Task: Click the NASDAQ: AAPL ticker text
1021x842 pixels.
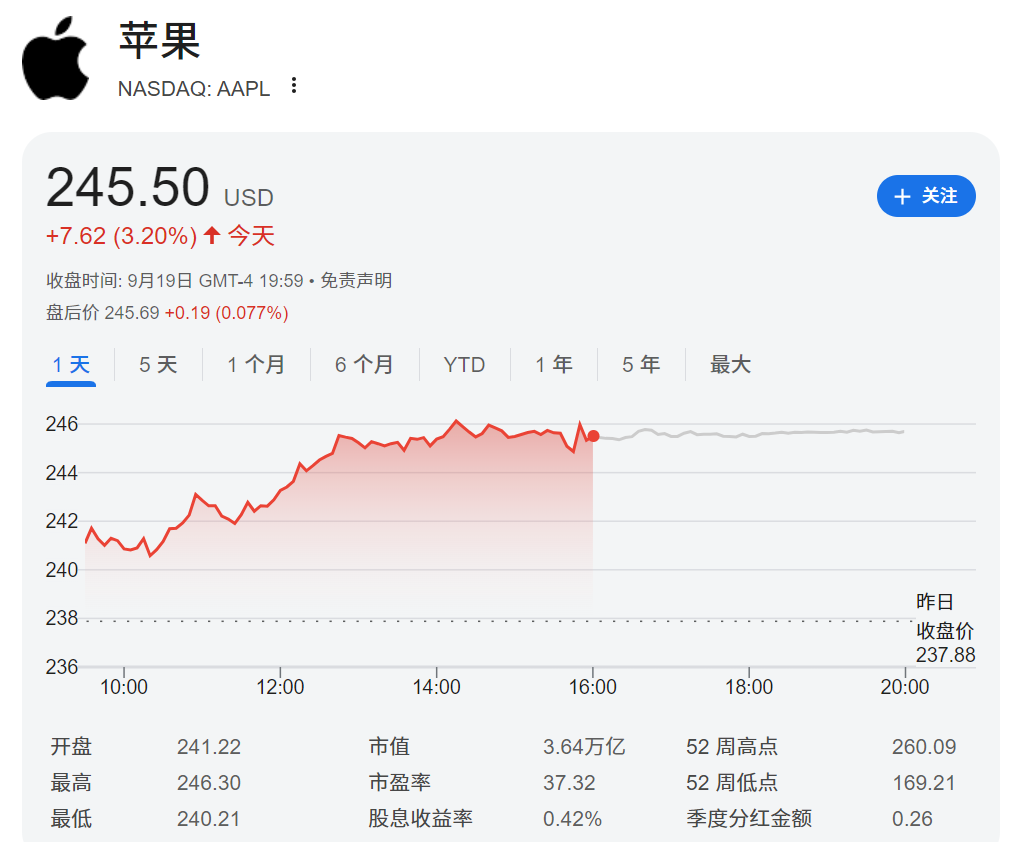Action: (x=193, y=89)
